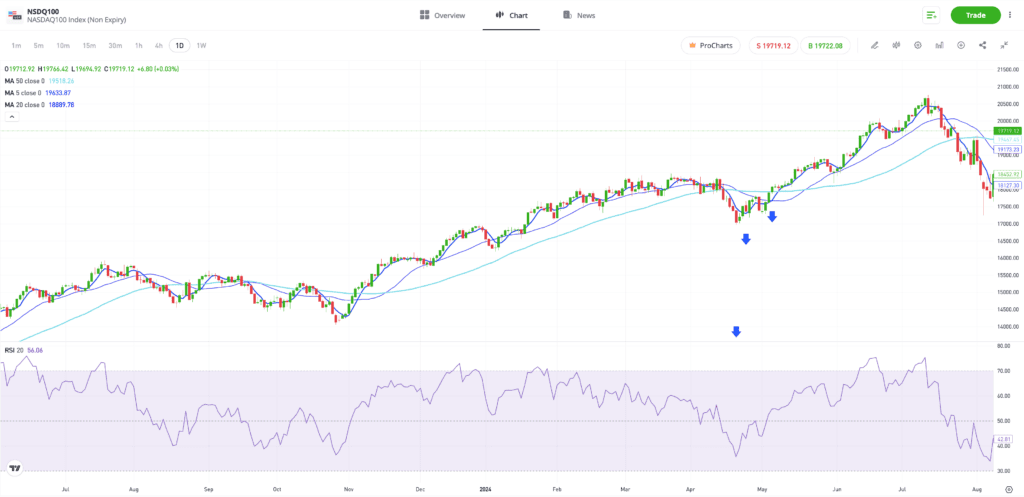Click the TradingView logo in RSI pane
Screen dimensions: 1024x497
[x=14, y=468]
